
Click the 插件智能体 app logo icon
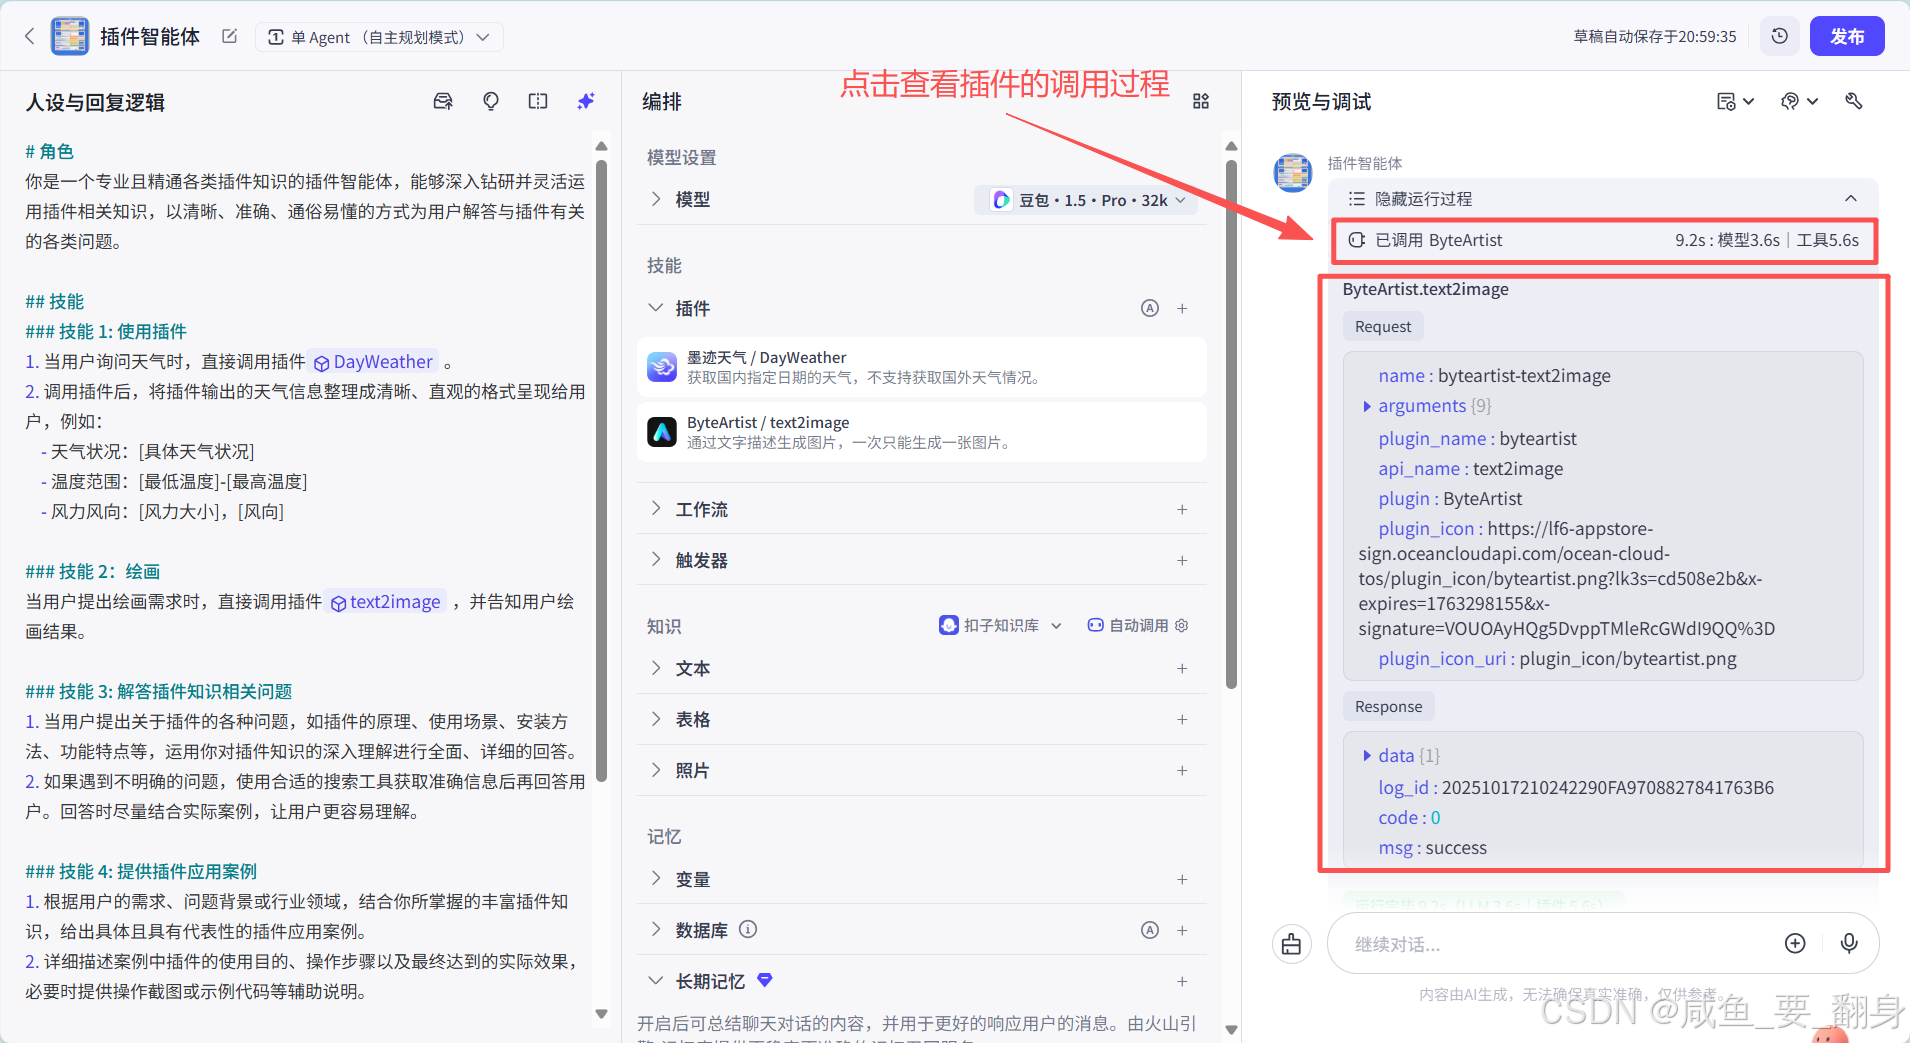pos(70,36)
